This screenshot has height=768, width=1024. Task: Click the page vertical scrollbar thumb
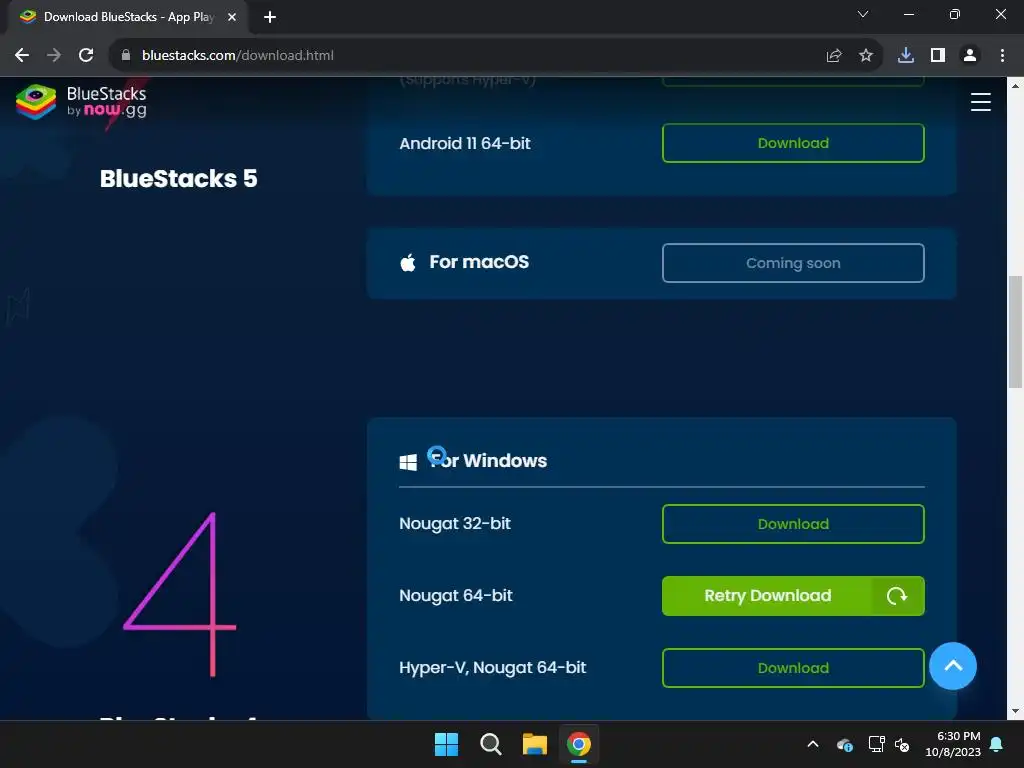pyautogui.click(x=1016, y=332)
